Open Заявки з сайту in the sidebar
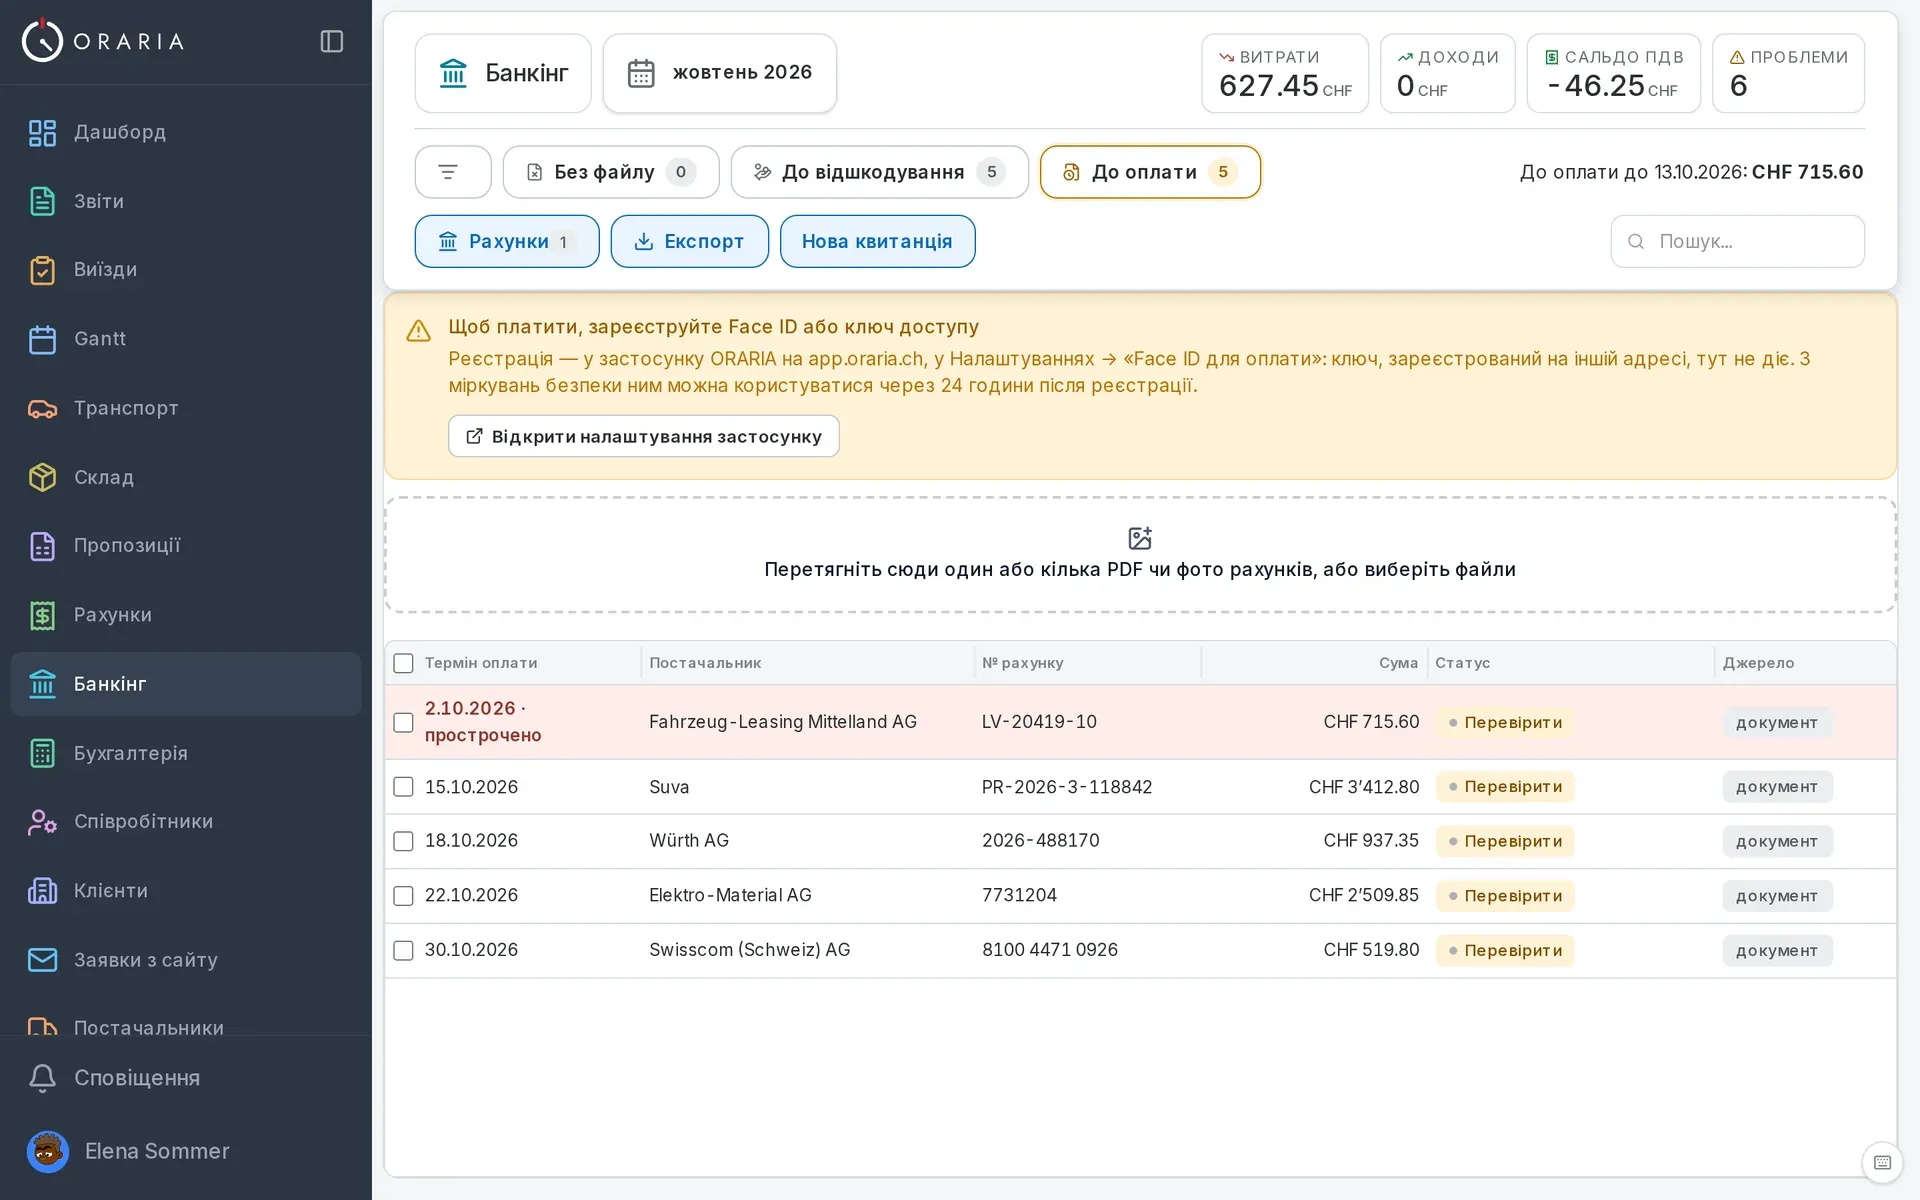 pos(186,960)
